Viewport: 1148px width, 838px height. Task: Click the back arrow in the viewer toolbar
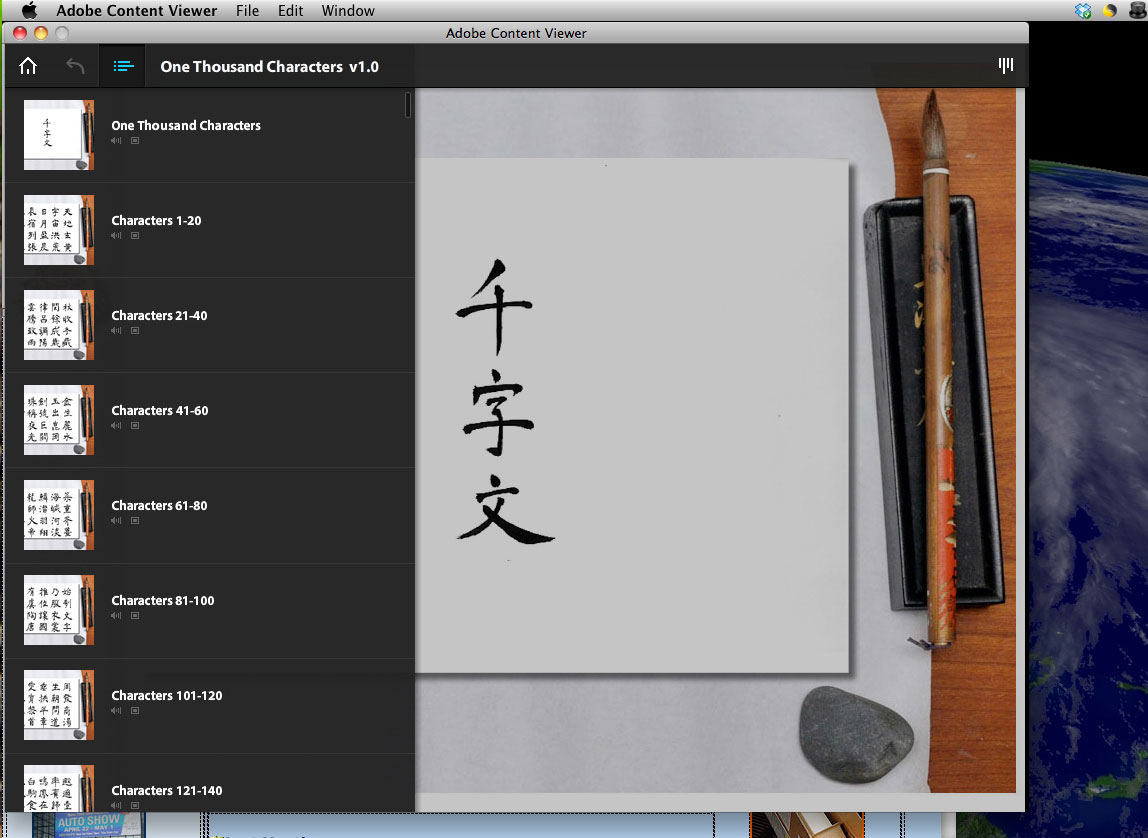click(x=75, y=67)
